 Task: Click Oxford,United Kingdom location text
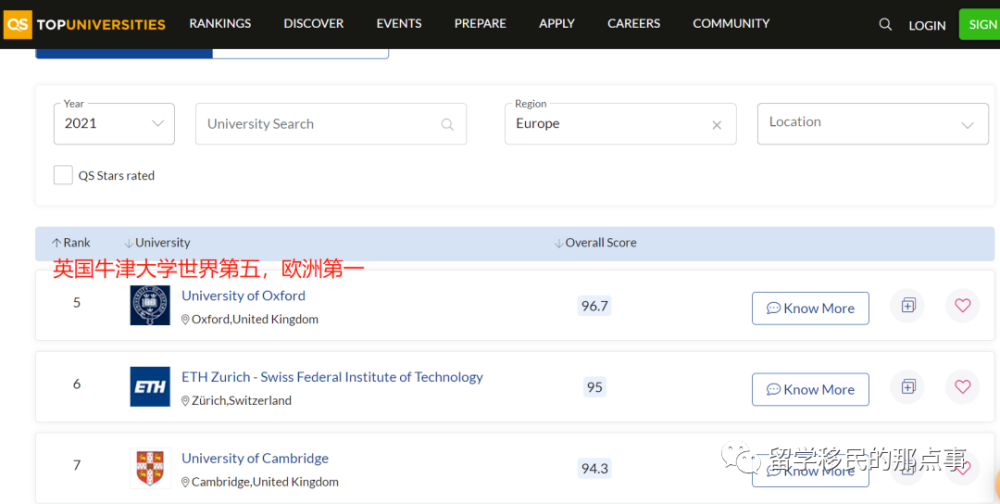click(x=255, y=319)
